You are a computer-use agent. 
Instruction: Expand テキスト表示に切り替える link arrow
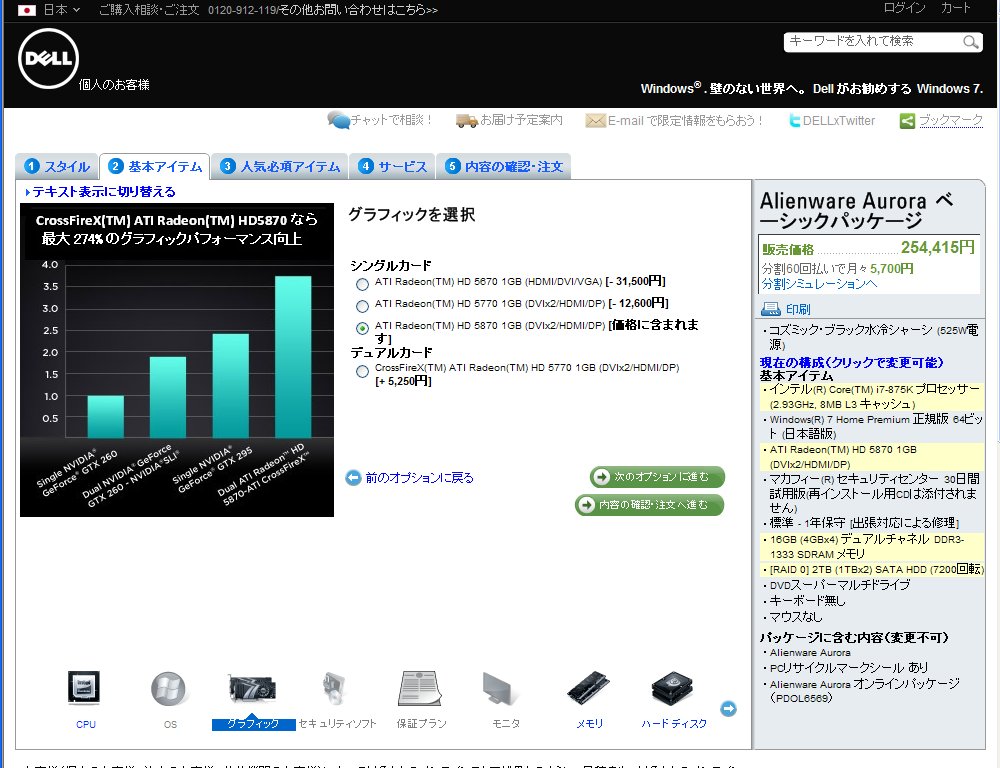coord(27,192)
